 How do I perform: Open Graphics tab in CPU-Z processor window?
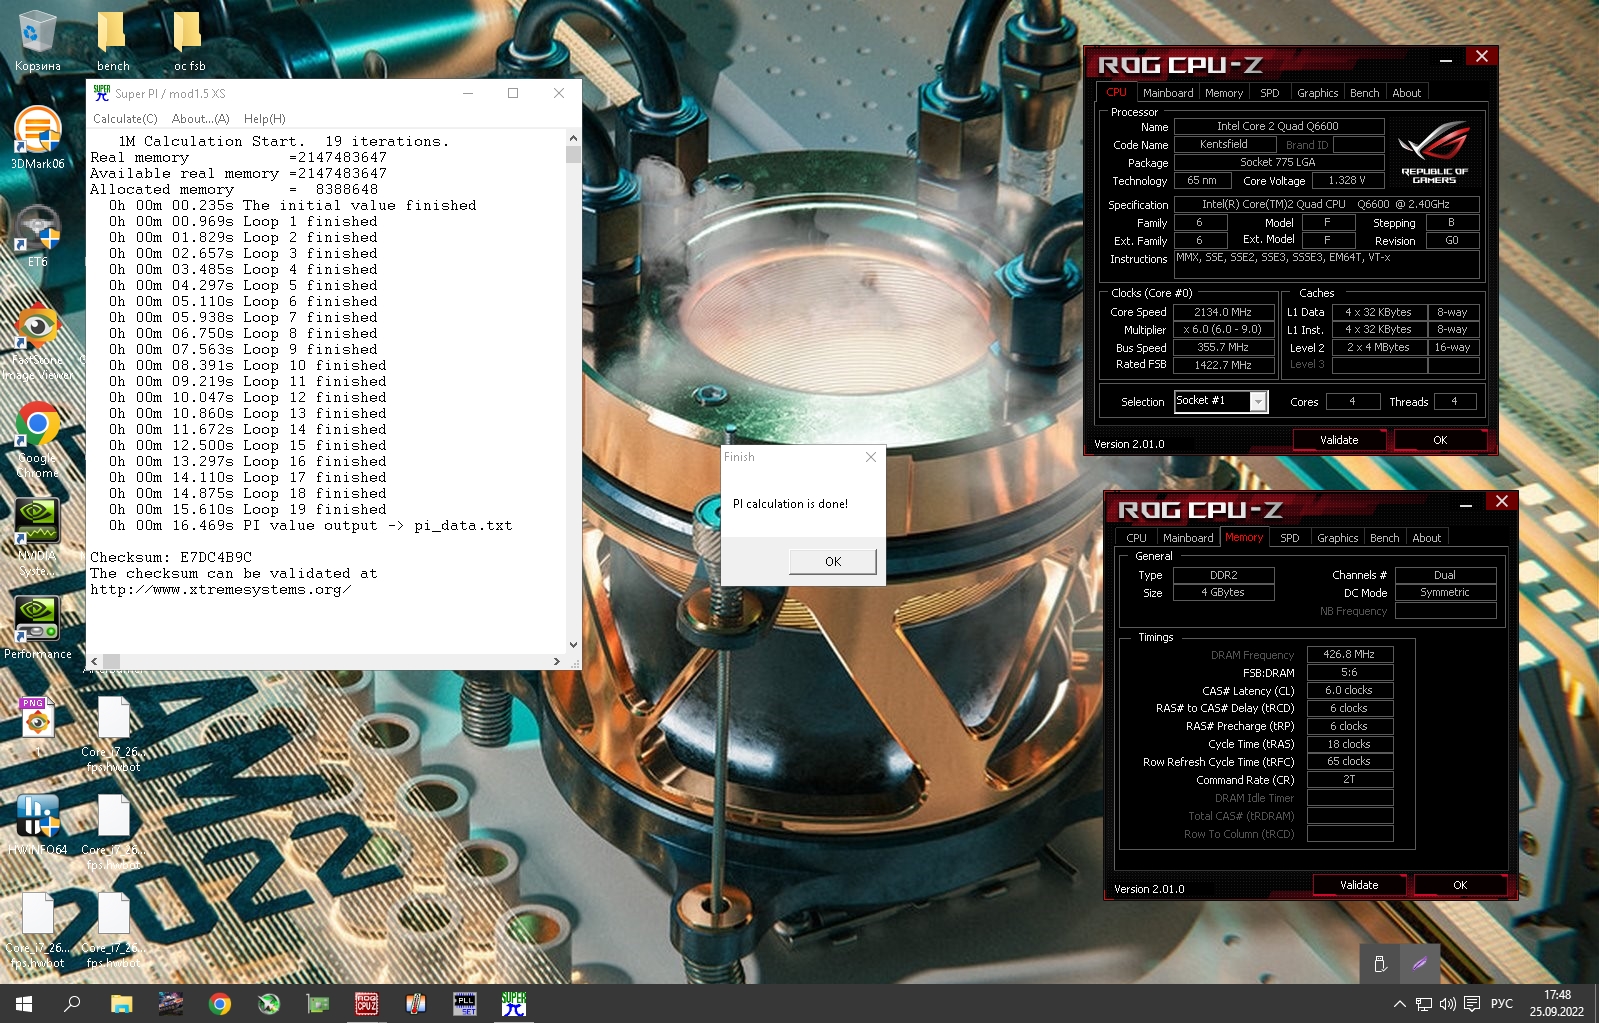[x=1317, y=93]
